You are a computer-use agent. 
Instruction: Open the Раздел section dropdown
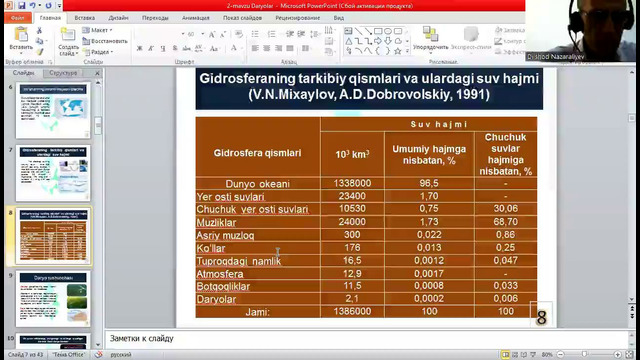98,52
